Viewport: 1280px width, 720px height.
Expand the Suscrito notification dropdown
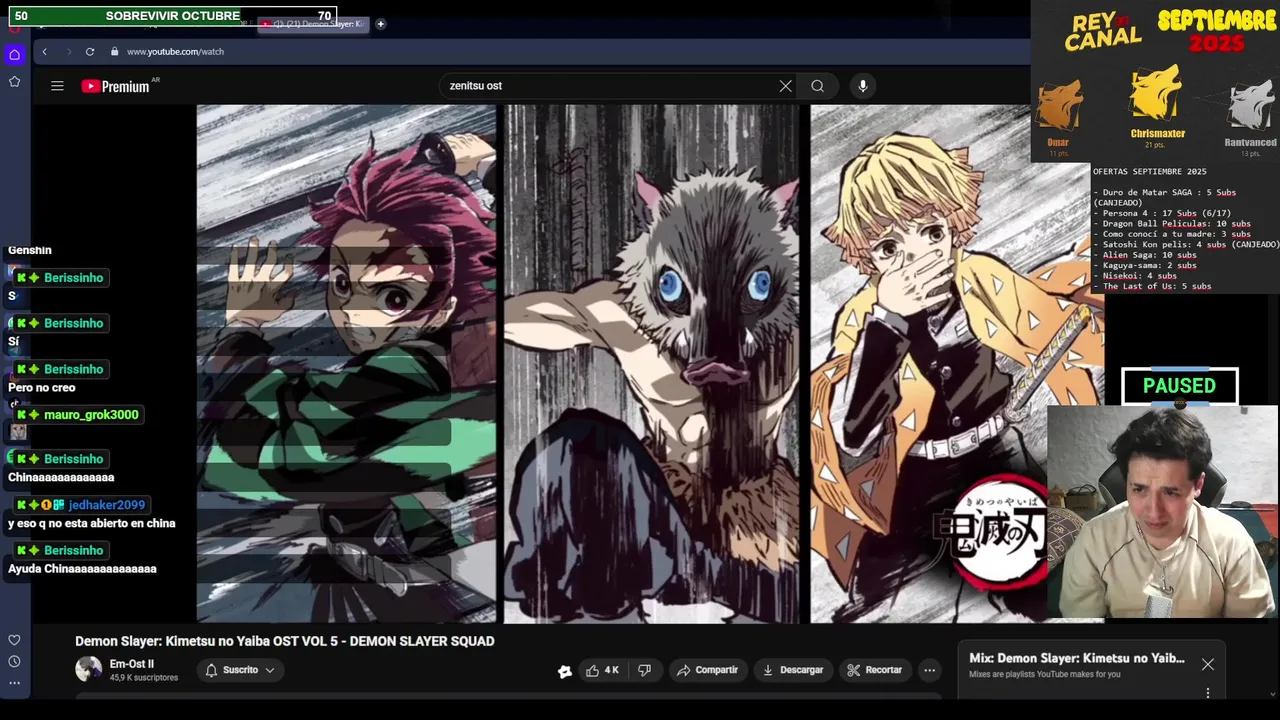point(240,670)
